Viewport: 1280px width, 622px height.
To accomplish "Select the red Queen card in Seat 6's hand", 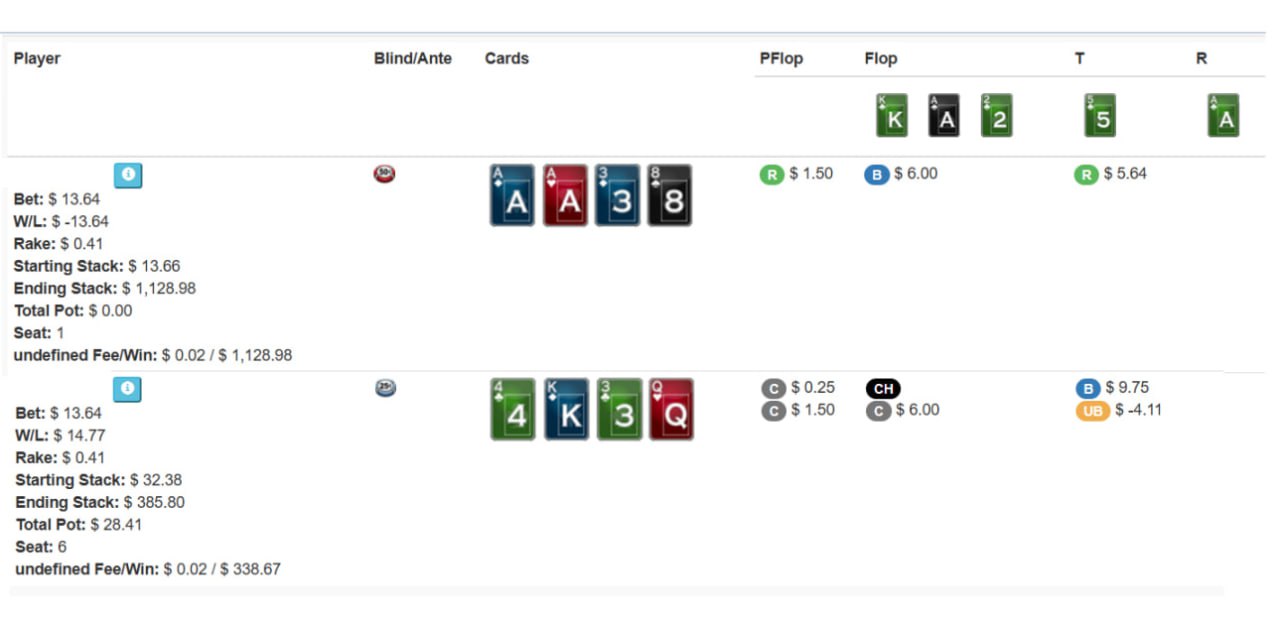I will pyautogui.click(x=671, y=409).
